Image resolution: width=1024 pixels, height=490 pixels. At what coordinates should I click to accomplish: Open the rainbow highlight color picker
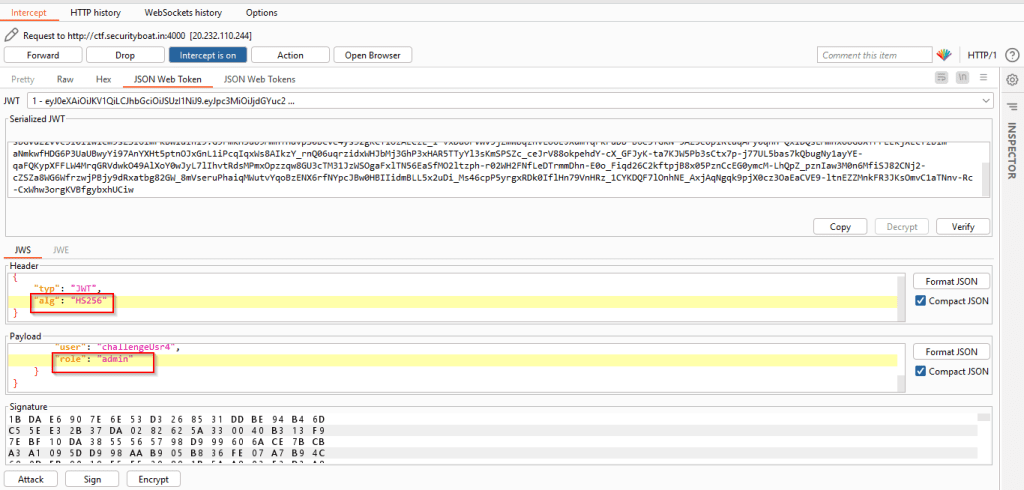coord(944,56)
